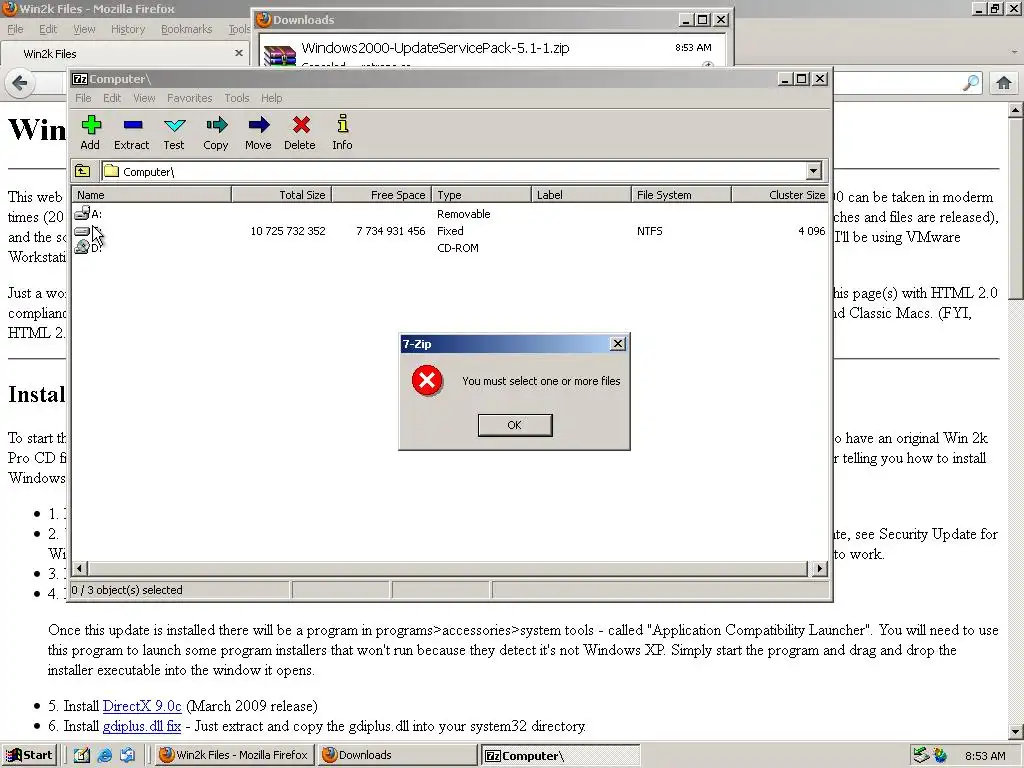Open the 7-Zip Edit menu
The height and width of the screenshot is (768, 1024).
tap(112, 98)
